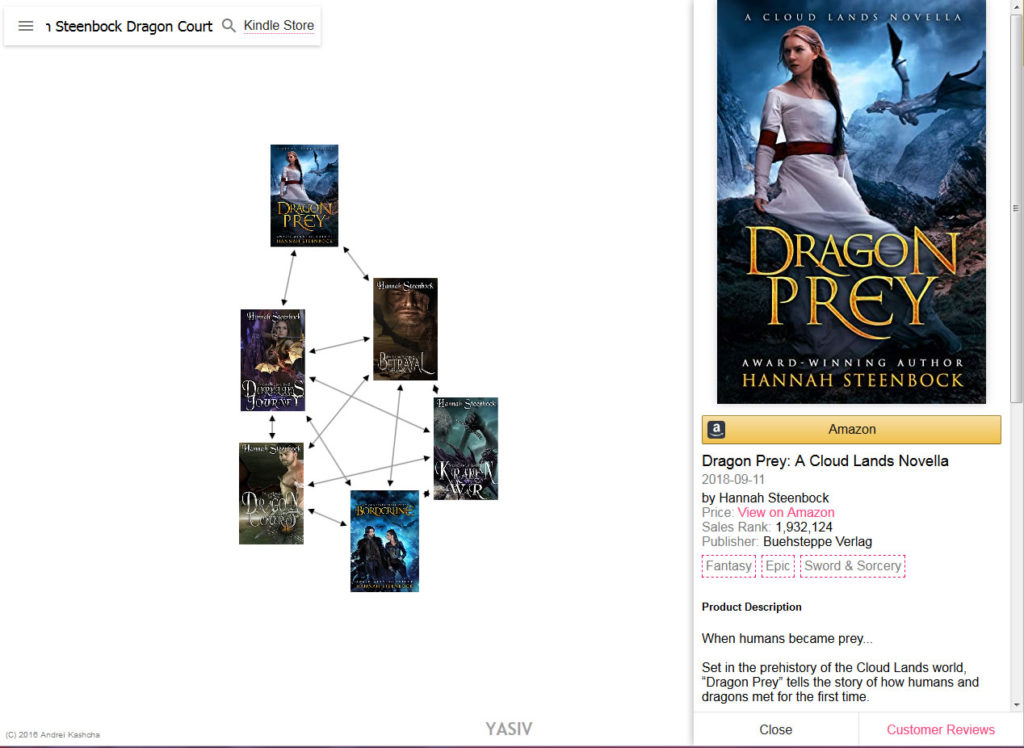1024x748 pixels.
Task: Open the Customer Reviews tab
Action: 940,730
